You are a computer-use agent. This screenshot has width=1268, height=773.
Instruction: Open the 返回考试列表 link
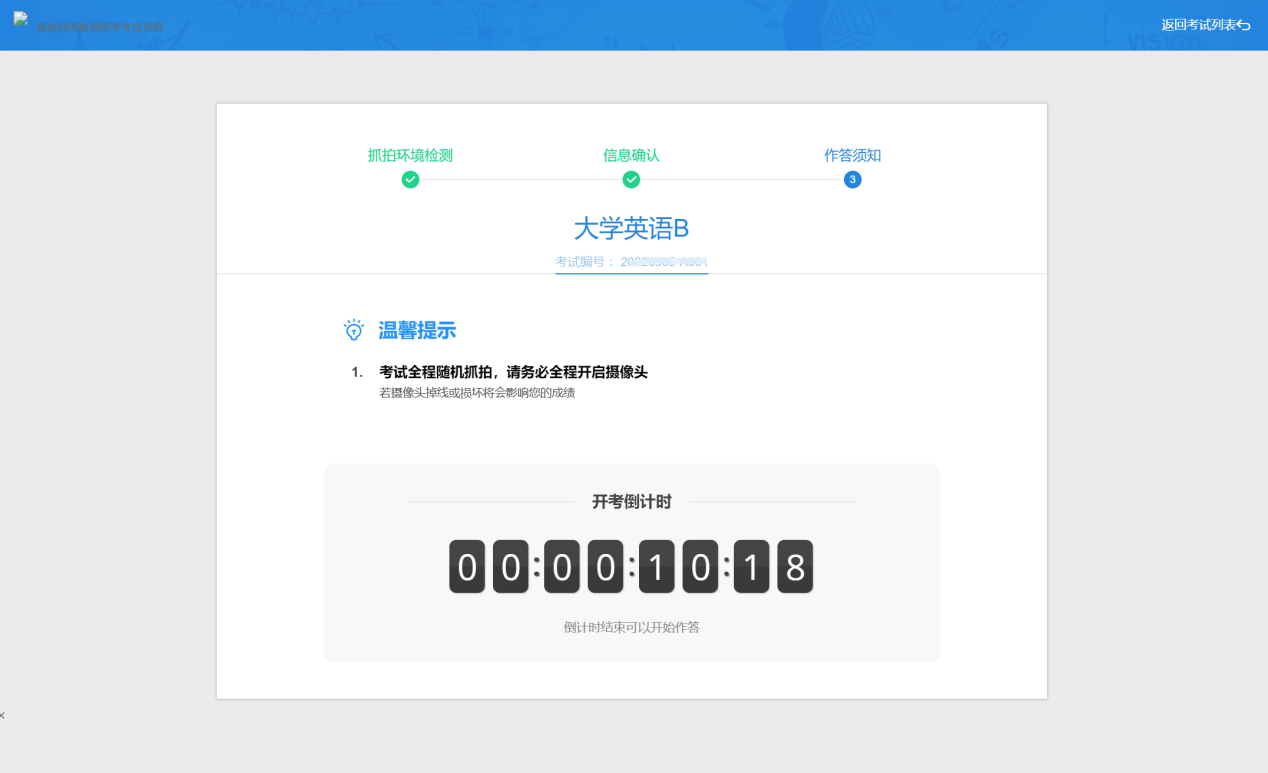(1198, 25)
